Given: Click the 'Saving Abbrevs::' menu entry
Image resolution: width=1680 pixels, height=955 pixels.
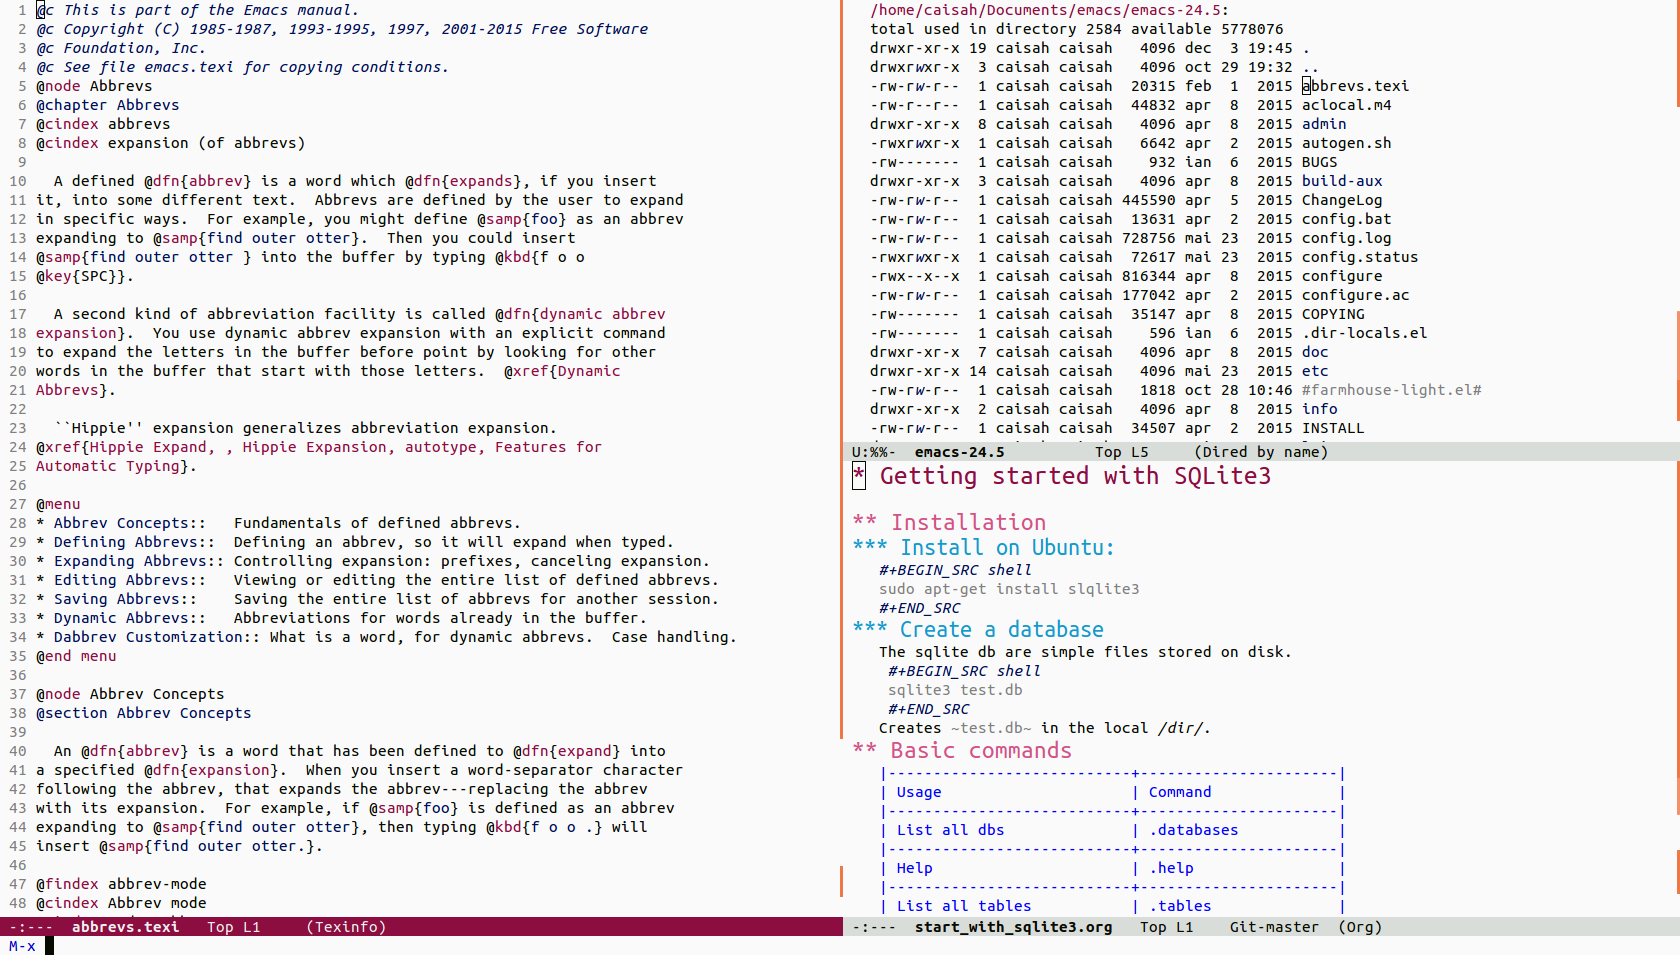Looking at the screenshot, I should (125, 599).
